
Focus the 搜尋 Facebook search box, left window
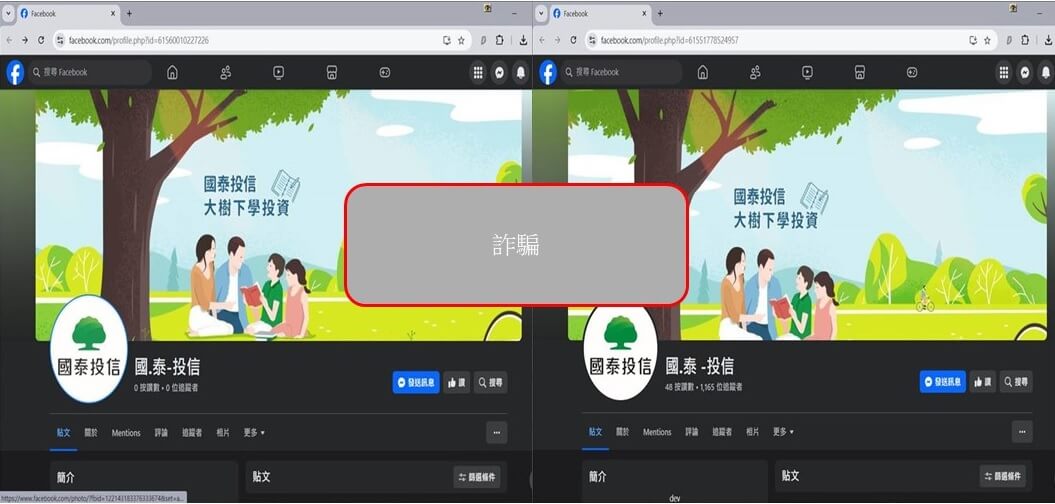click(x=90, y=73)
